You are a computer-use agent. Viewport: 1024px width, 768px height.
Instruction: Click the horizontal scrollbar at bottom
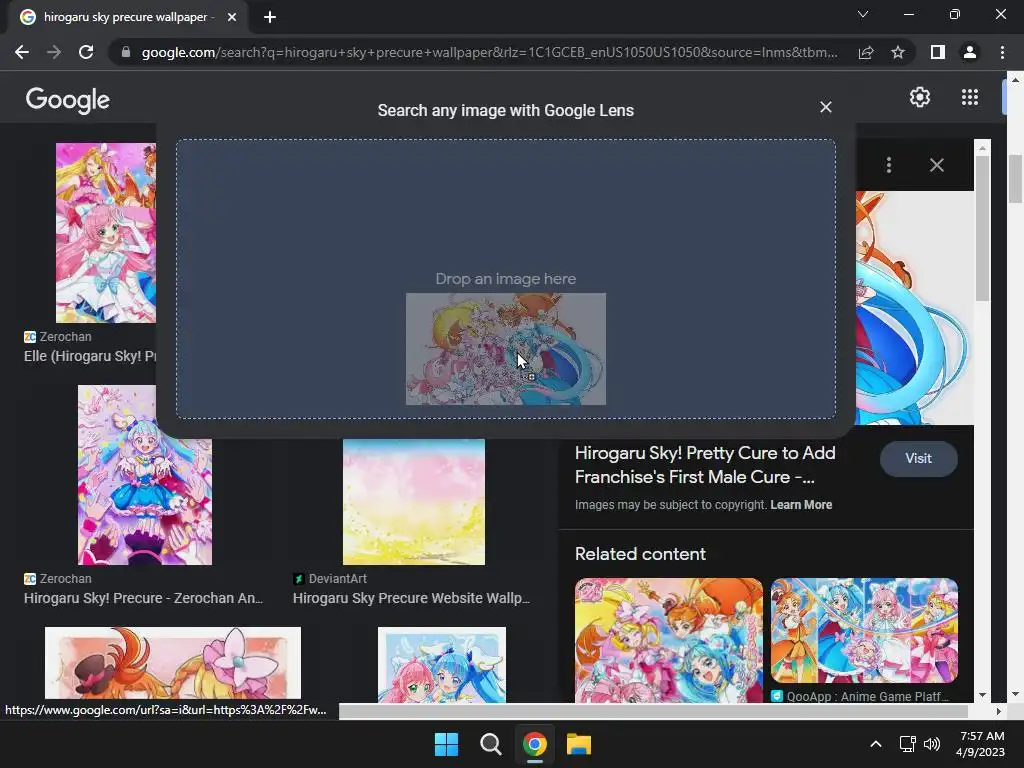pyautogui.click(x=653, y=711)
